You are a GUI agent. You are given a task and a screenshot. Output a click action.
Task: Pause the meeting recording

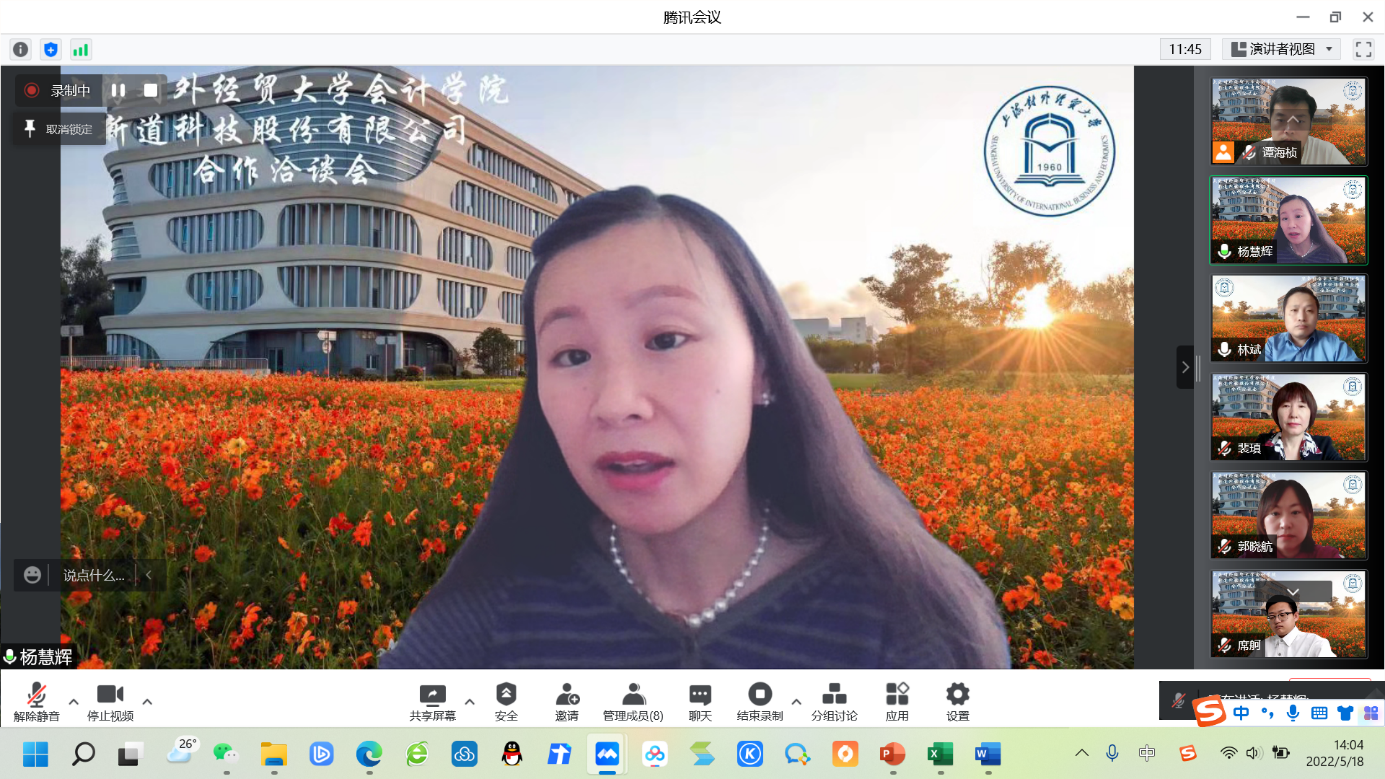point(118,90)
